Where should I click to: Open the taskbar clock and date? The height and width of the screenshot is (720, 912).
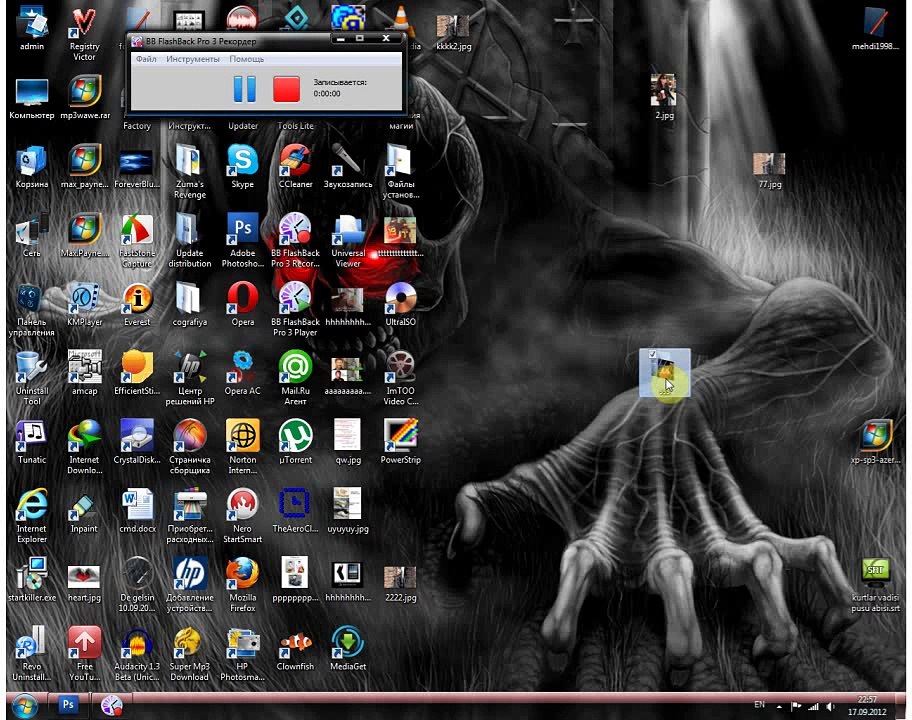[867, 705]
